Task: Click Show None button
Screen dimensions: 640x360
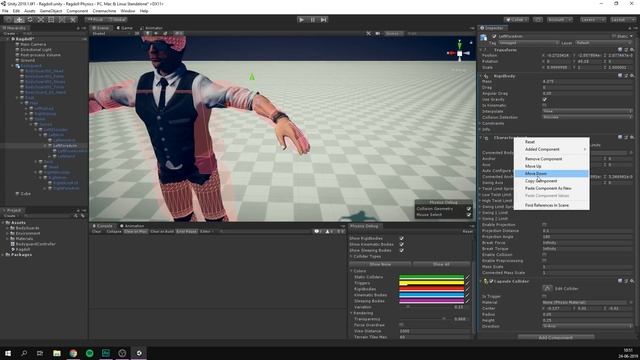Action: pyautogui.click(x=380, y=264)
